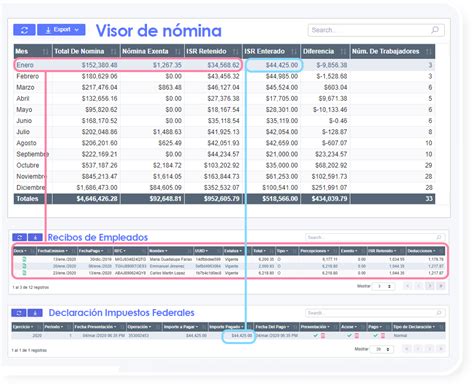Click the refresh icon in Recibos de Empleados
This screenshot has width=474, height=386.
[x=19, y=237]
